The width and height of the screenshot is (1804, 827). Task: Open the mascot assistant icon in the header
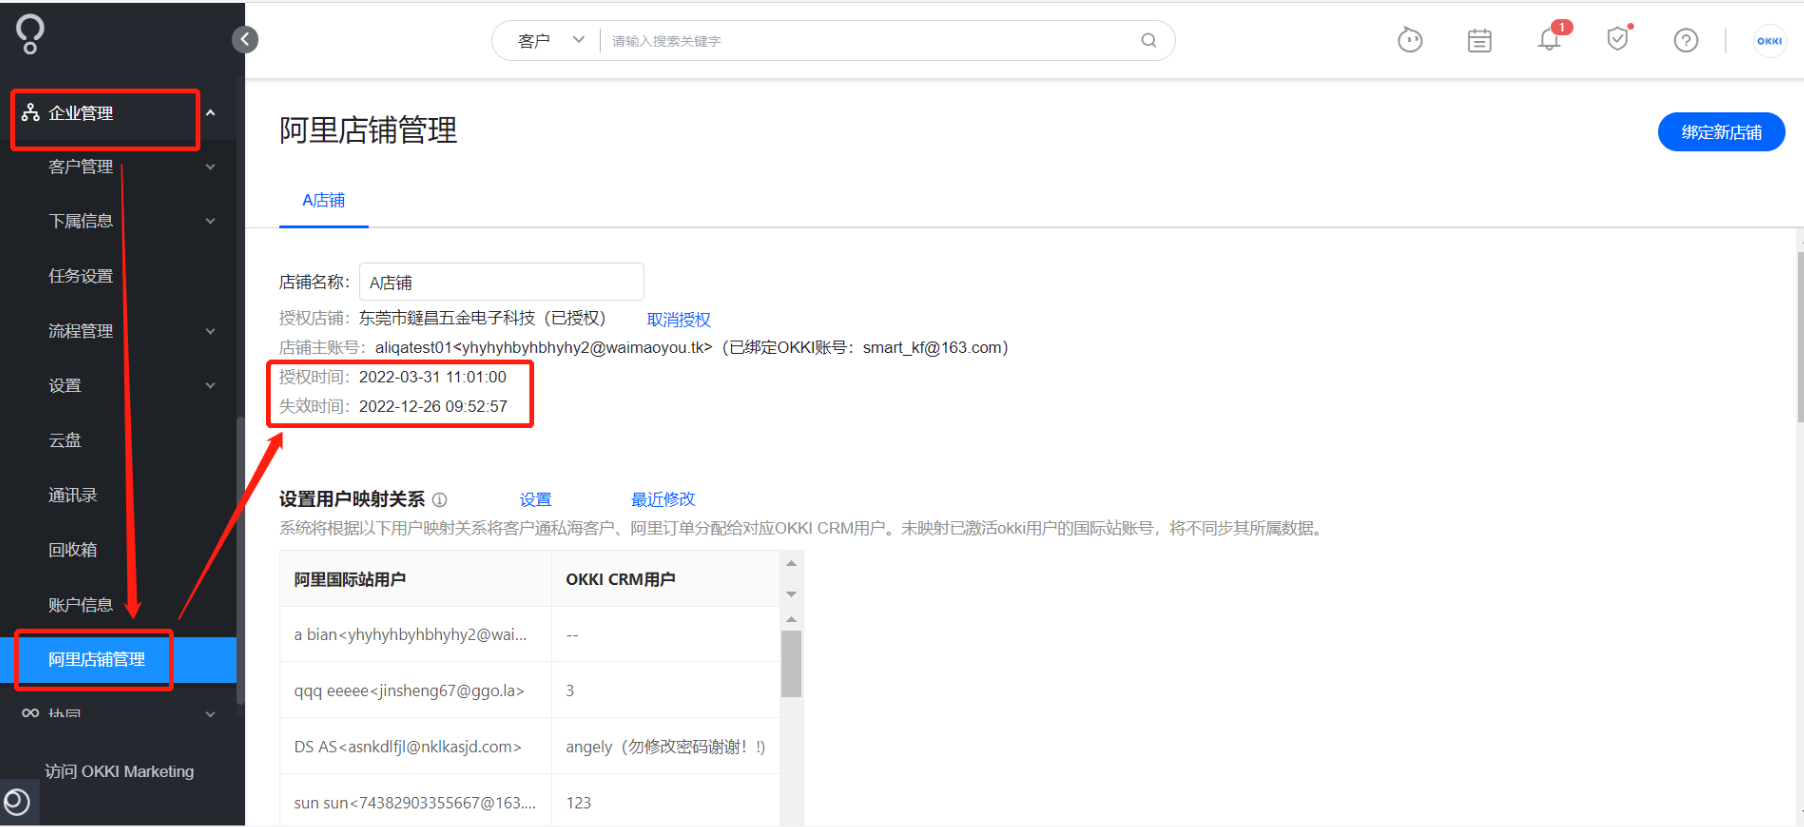click(x=1410, y=40)
